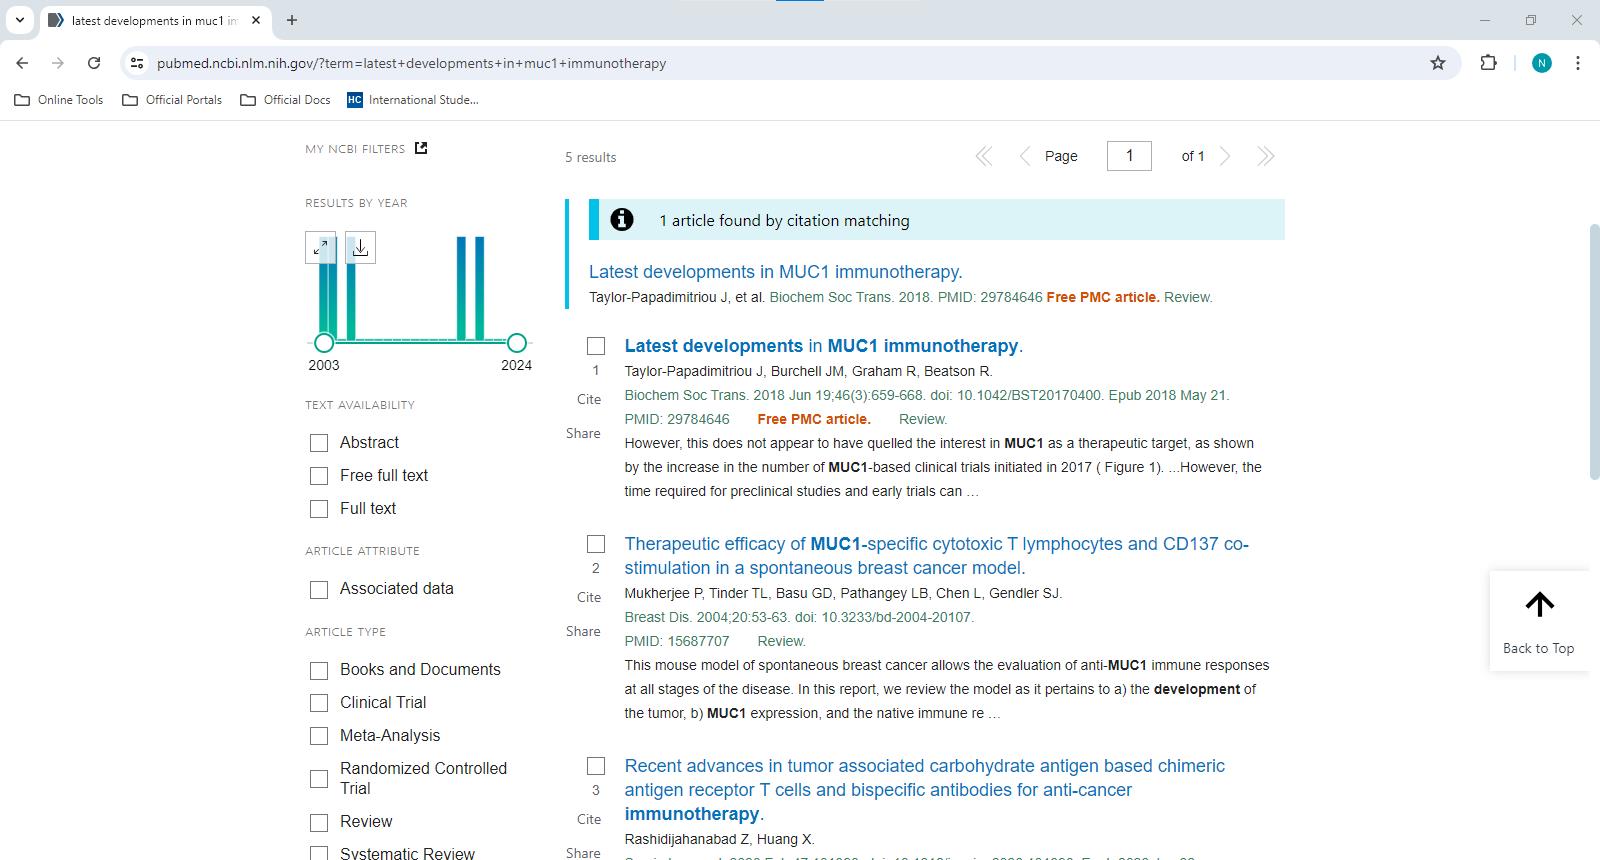Move the 2024 end year slider handle

516,343
